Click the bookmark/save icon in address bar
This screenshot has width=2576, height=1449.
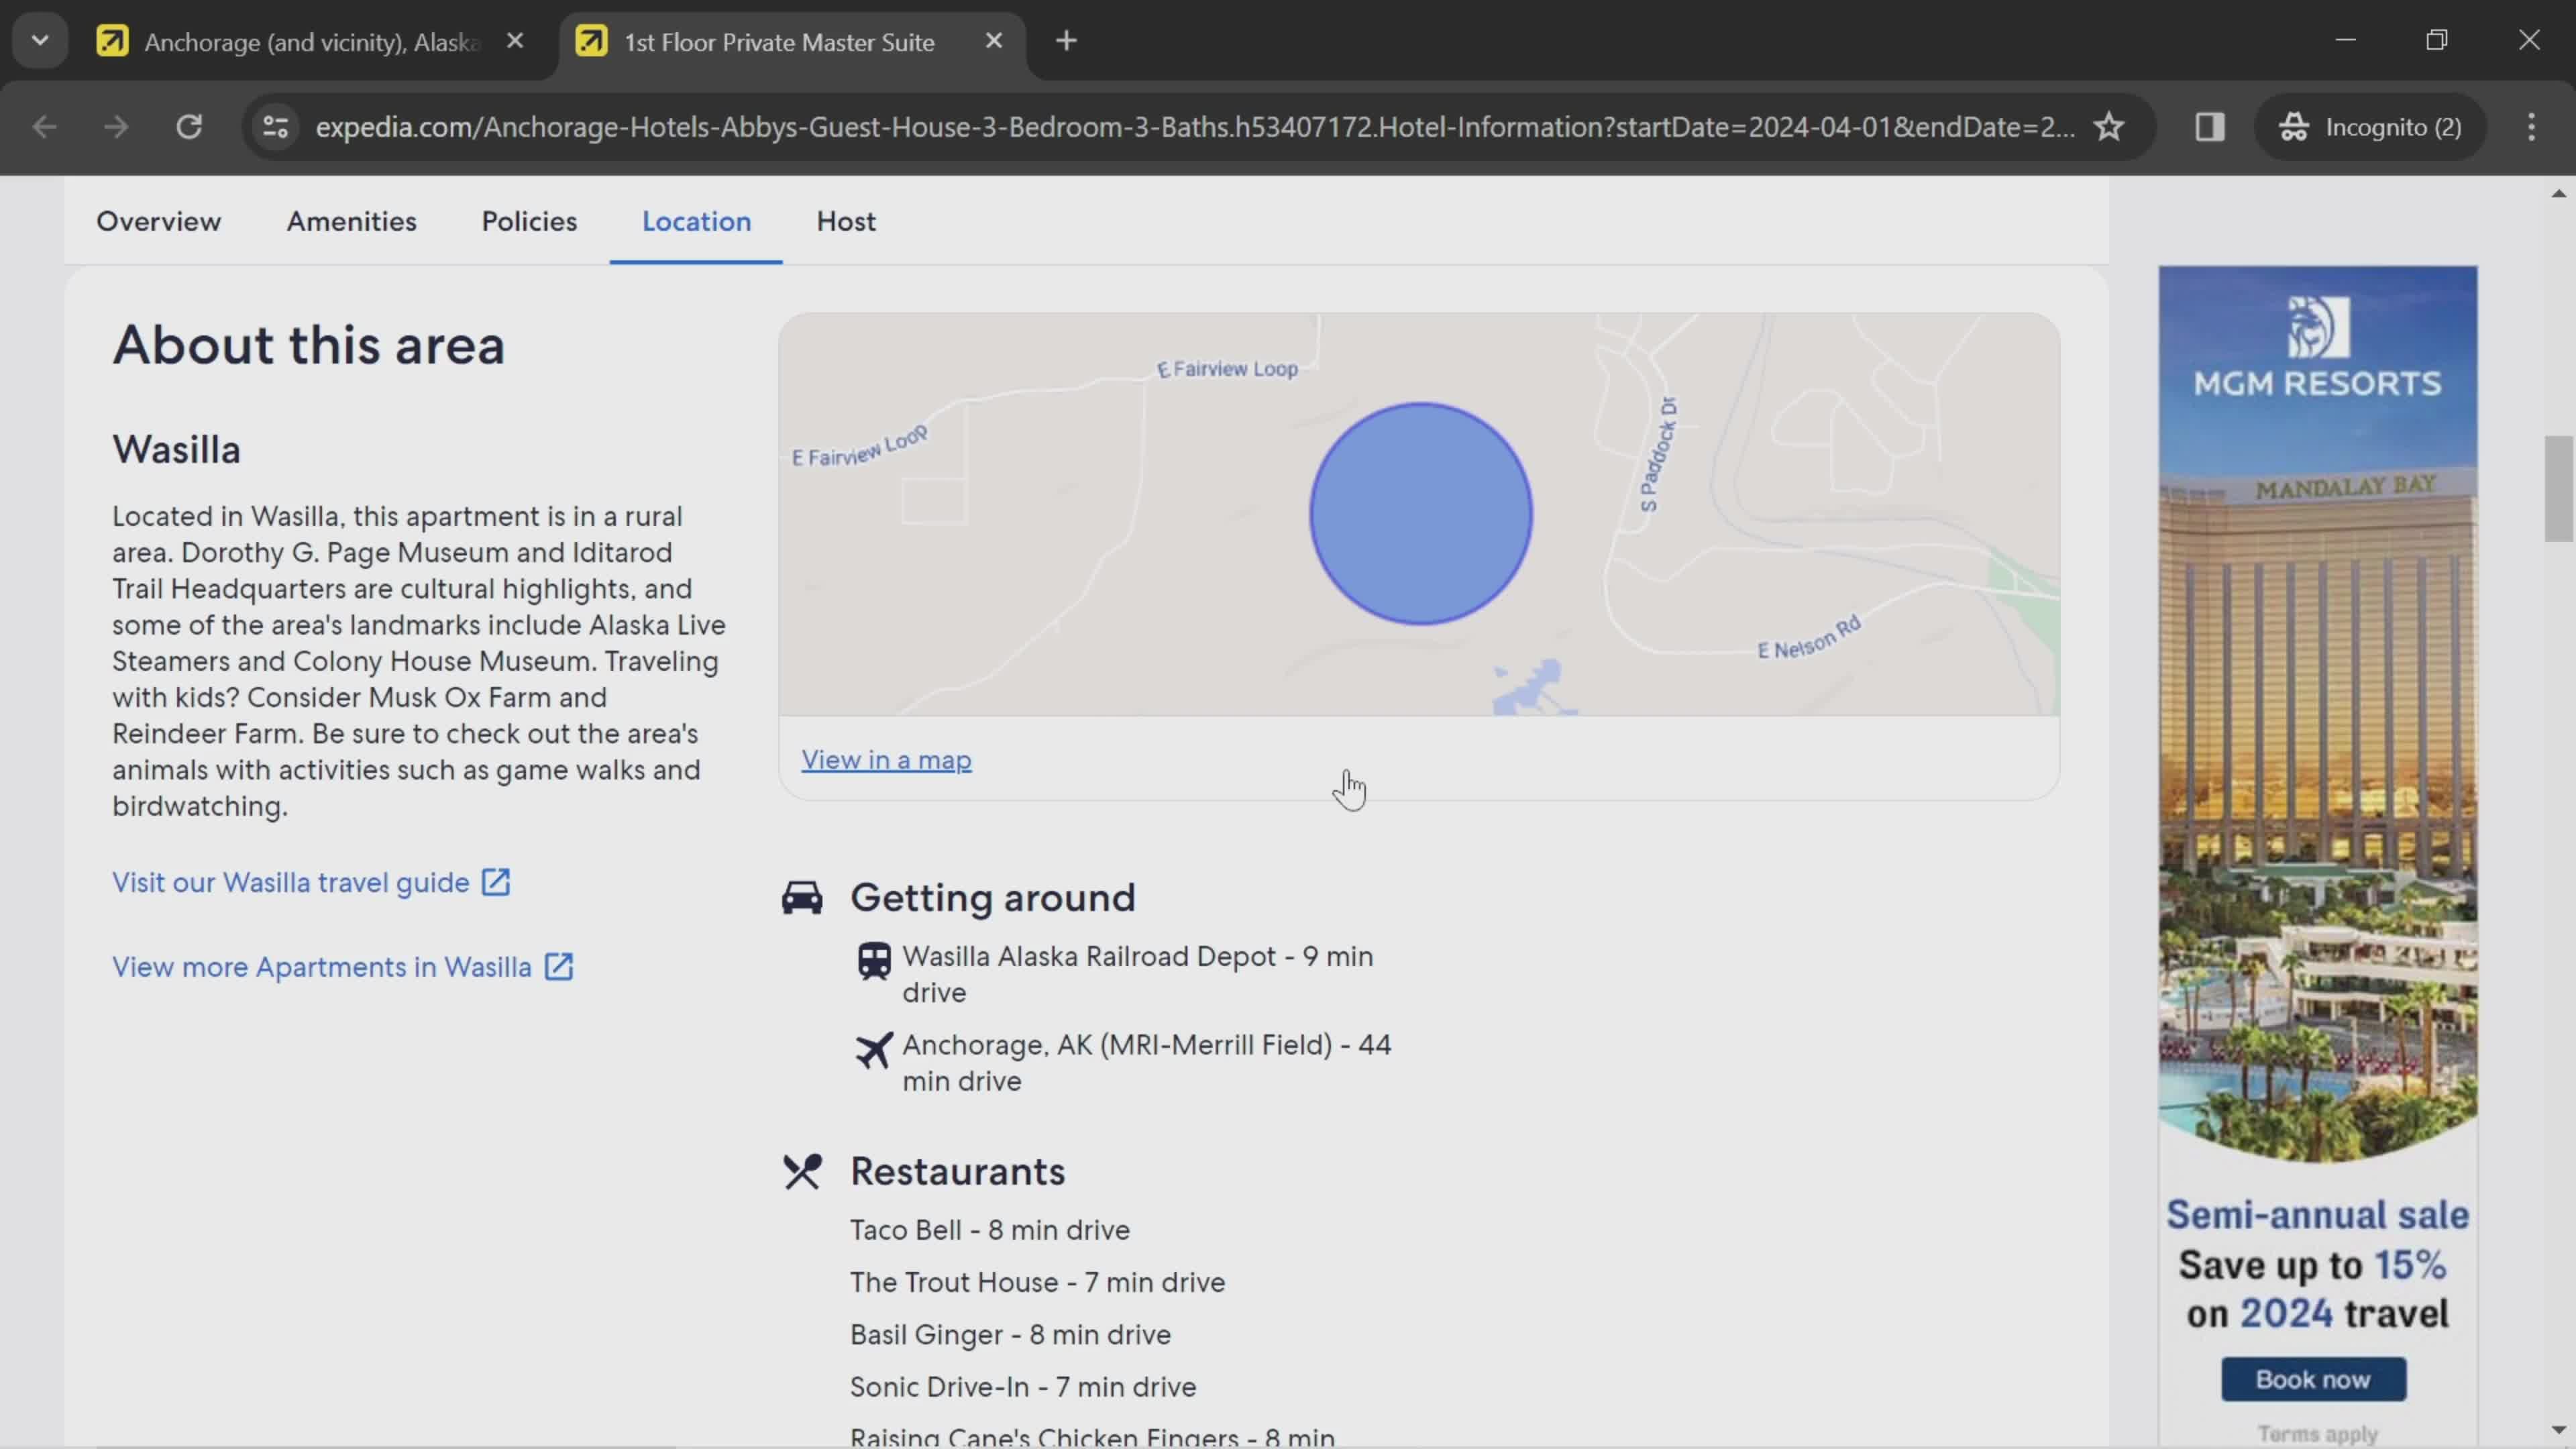click(x=2110, y=125)
